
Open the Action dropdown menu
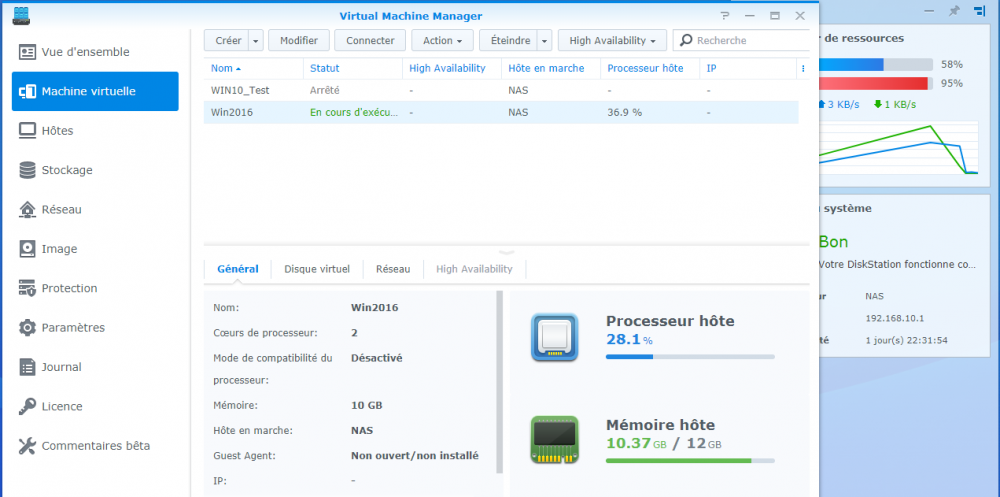441,41
